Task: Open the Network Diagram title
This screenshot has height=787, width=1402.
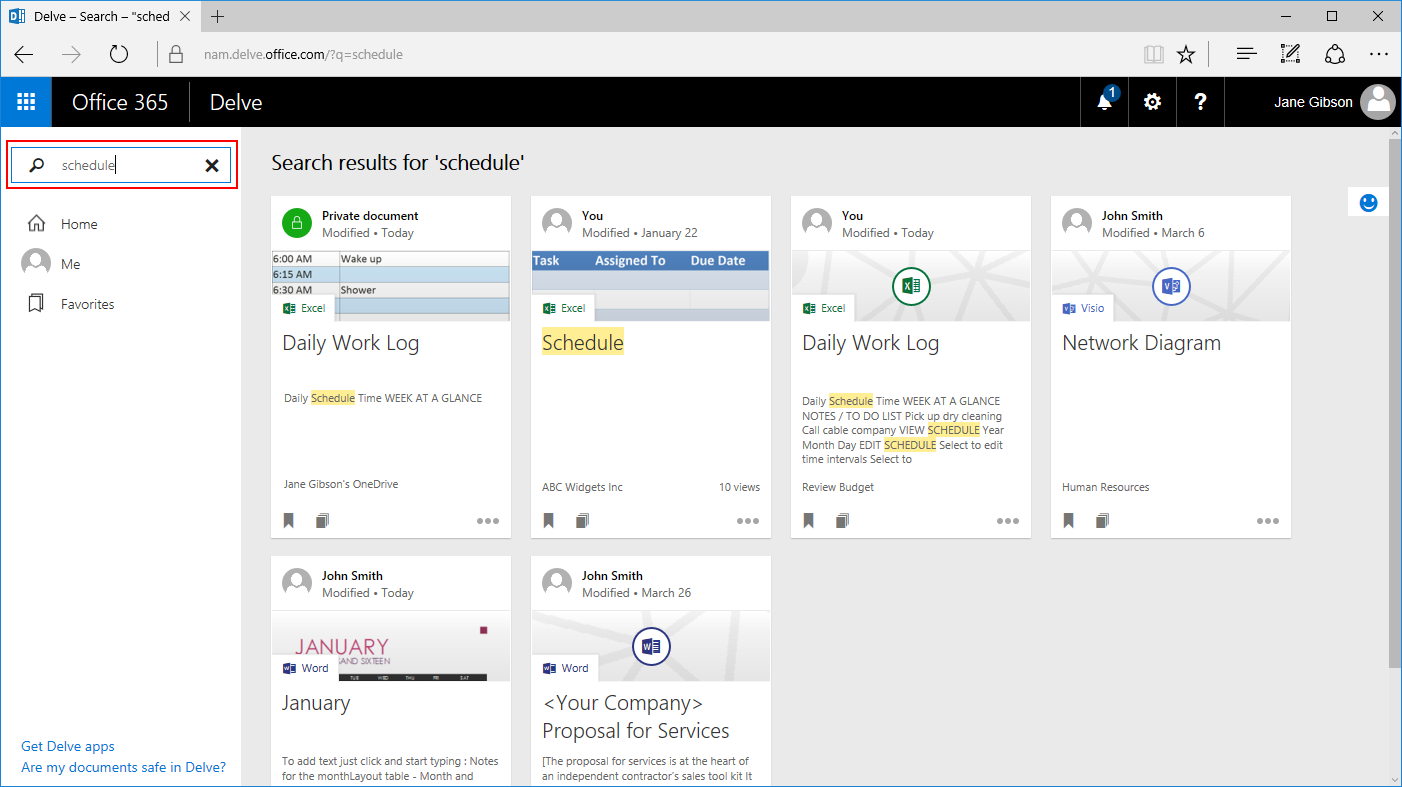Action: pos(1141,343)
